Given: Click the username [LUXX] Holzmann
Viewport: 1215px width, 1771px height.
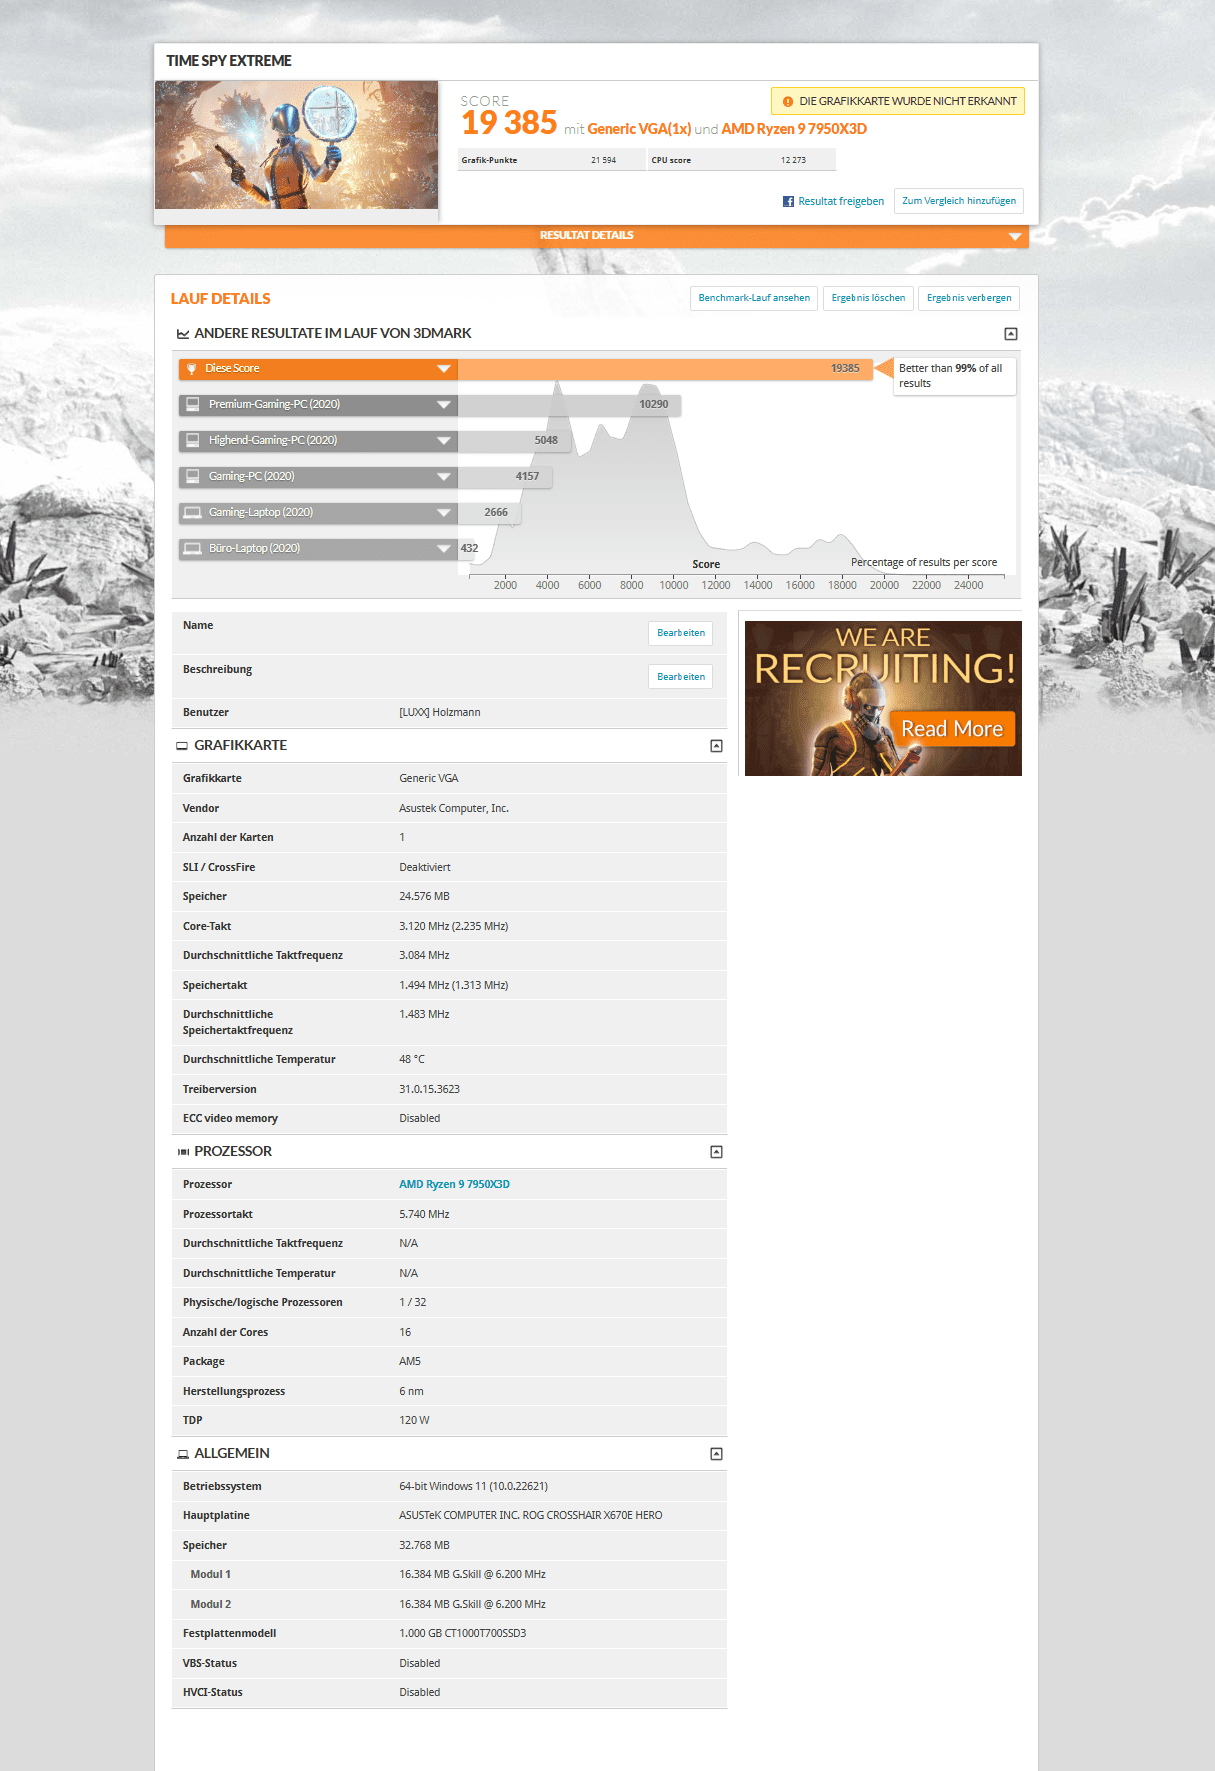Looking at the screenshot, I should pos(440,713).
